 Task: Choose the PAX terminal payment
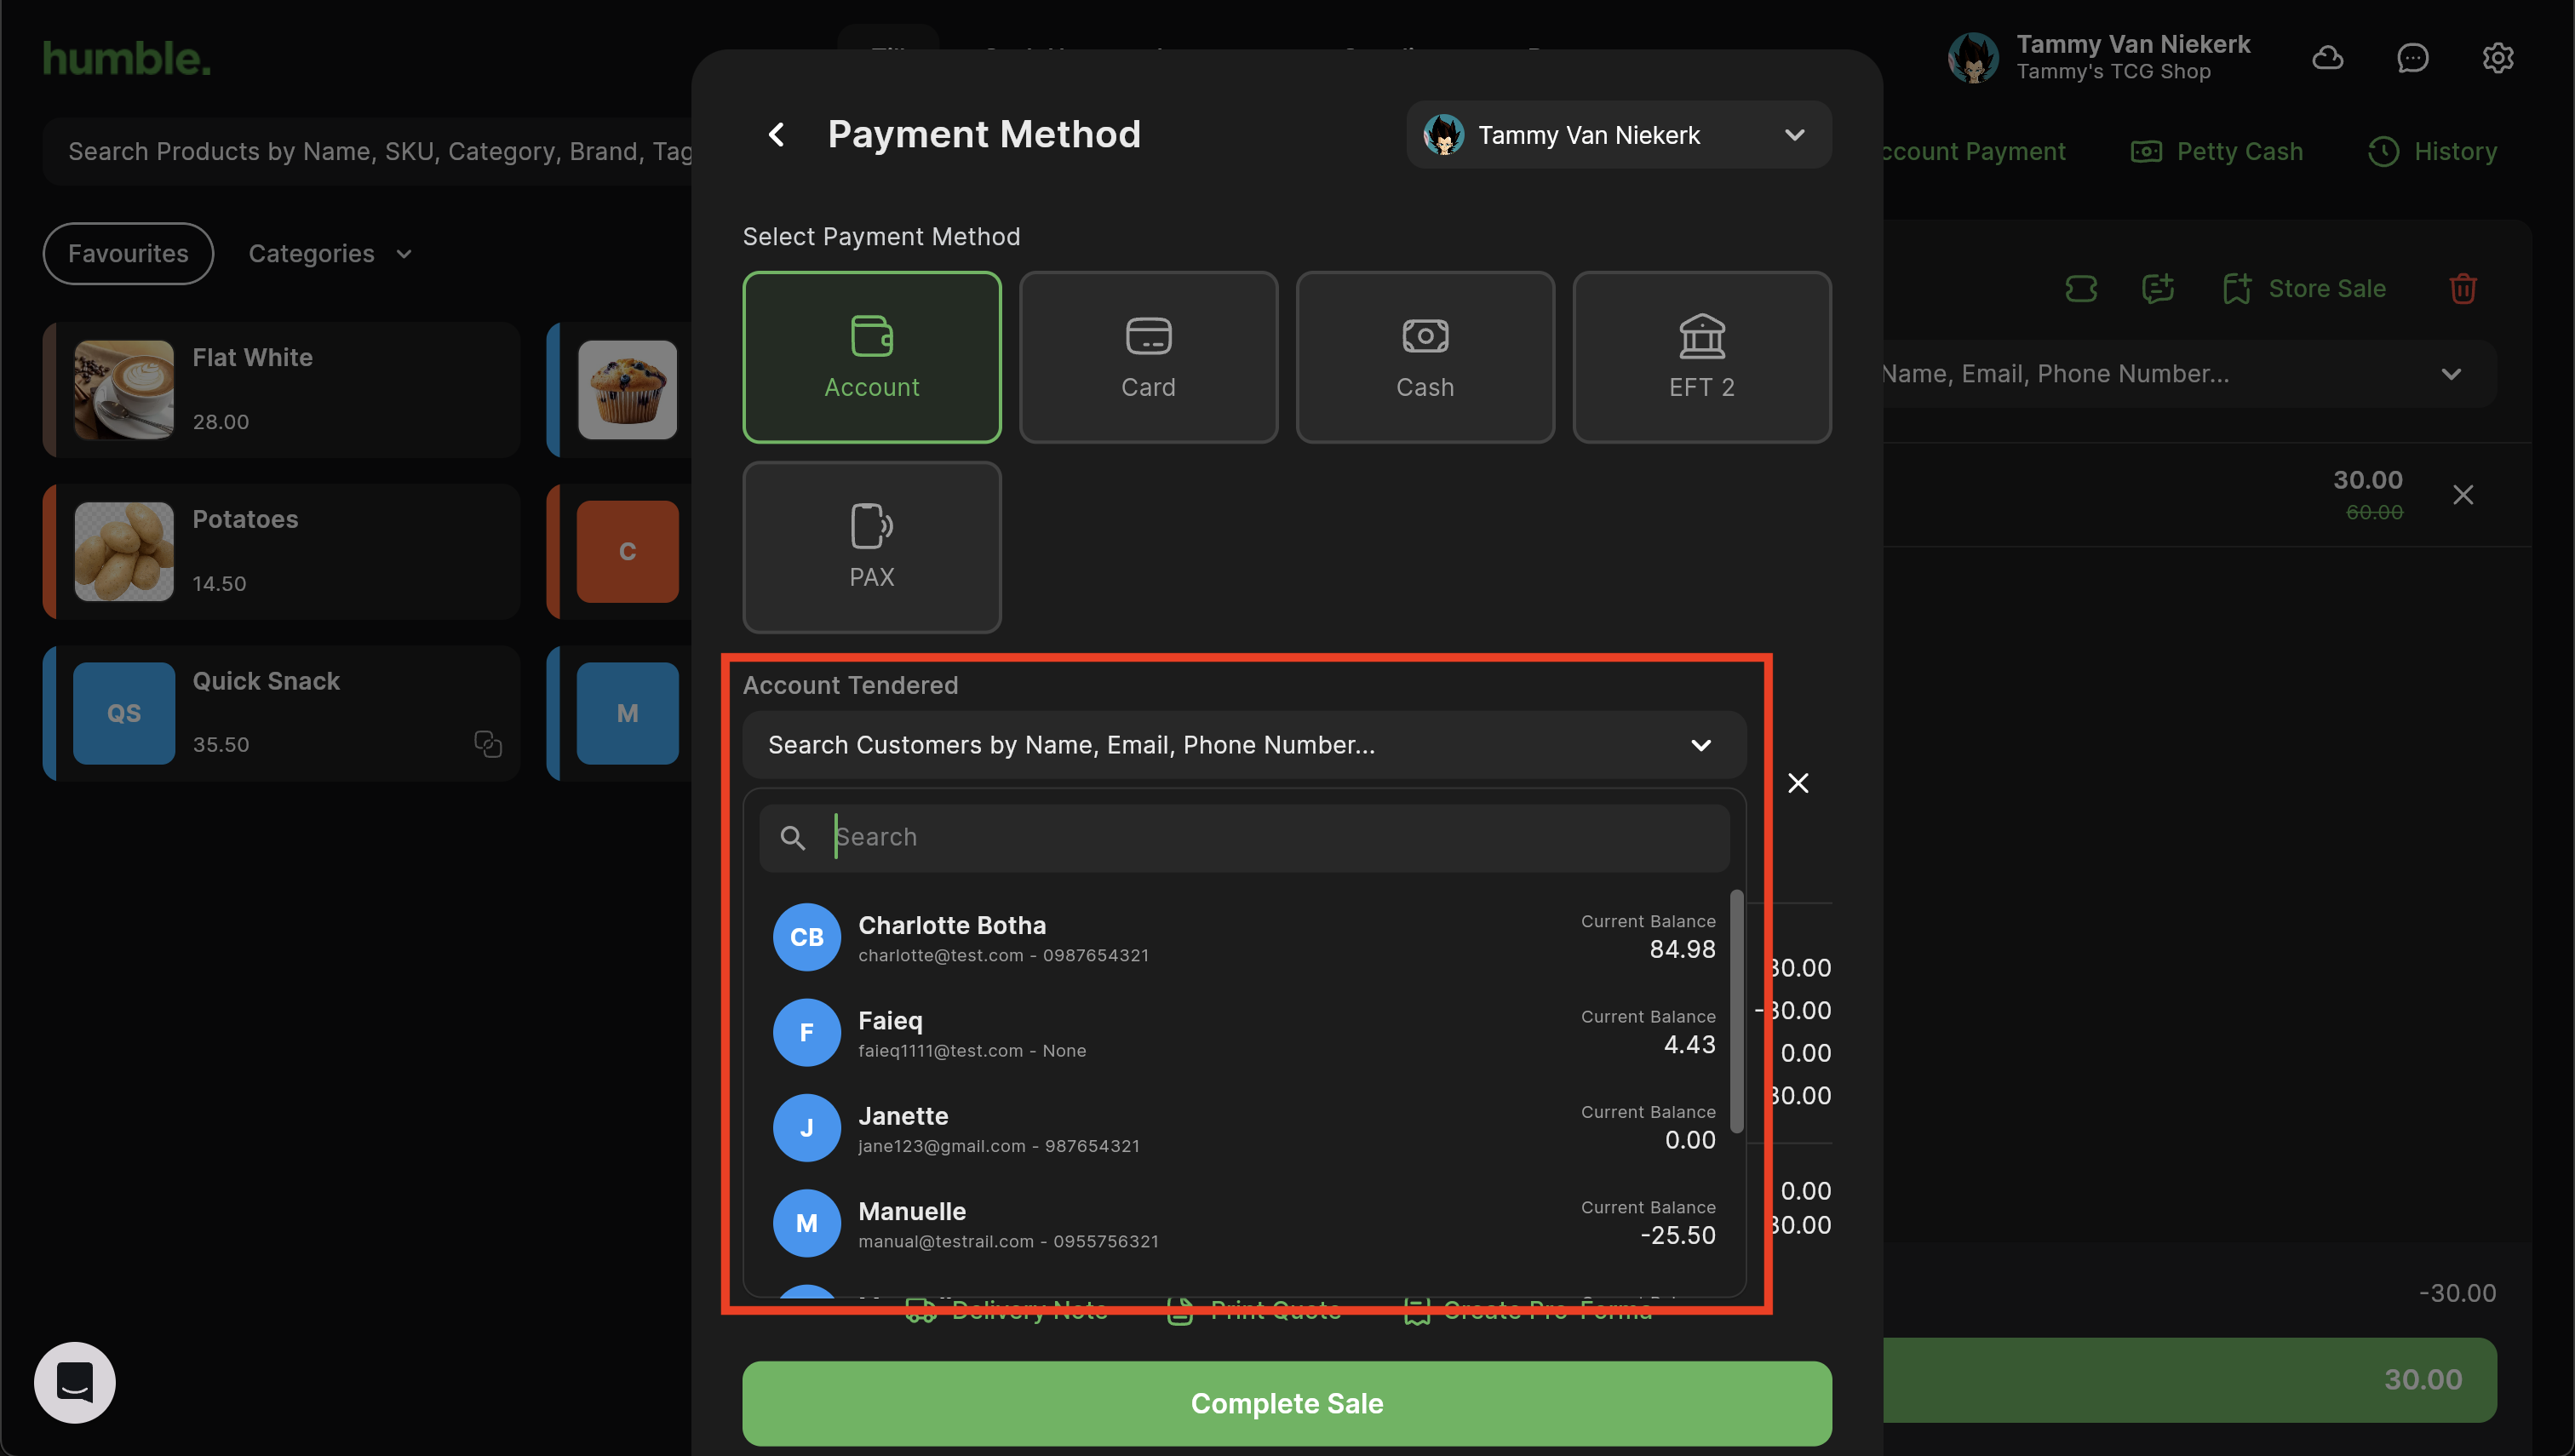(x=871, y=547)
